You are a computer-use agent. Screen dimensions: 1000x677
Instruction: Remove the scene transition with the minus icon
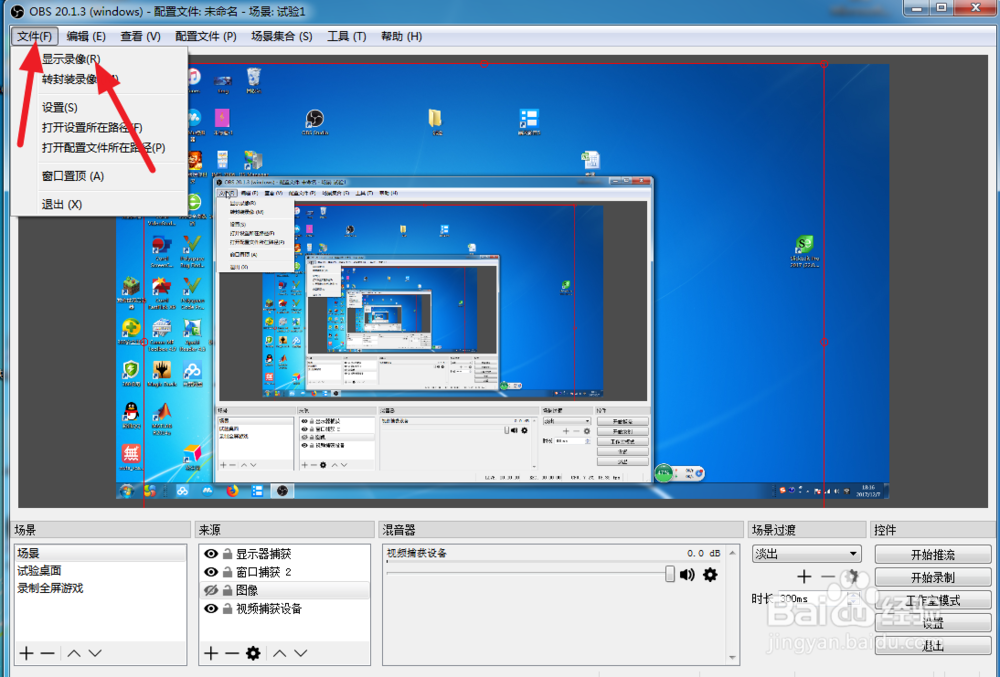click(828, 577)
